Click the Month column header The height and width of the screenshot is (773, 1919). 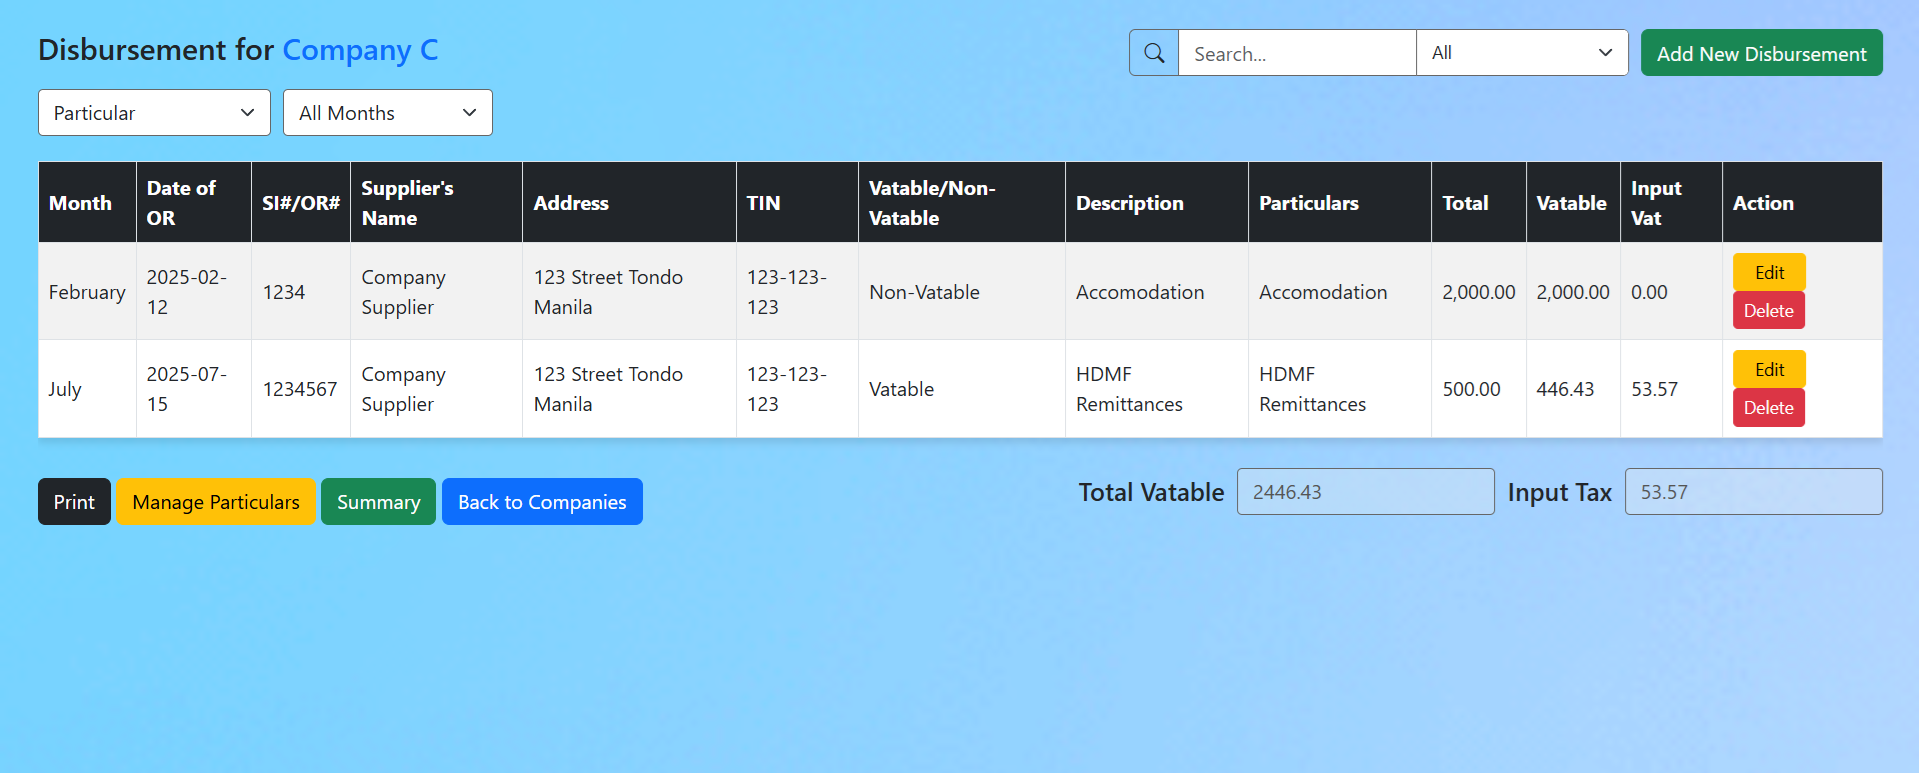81,203
